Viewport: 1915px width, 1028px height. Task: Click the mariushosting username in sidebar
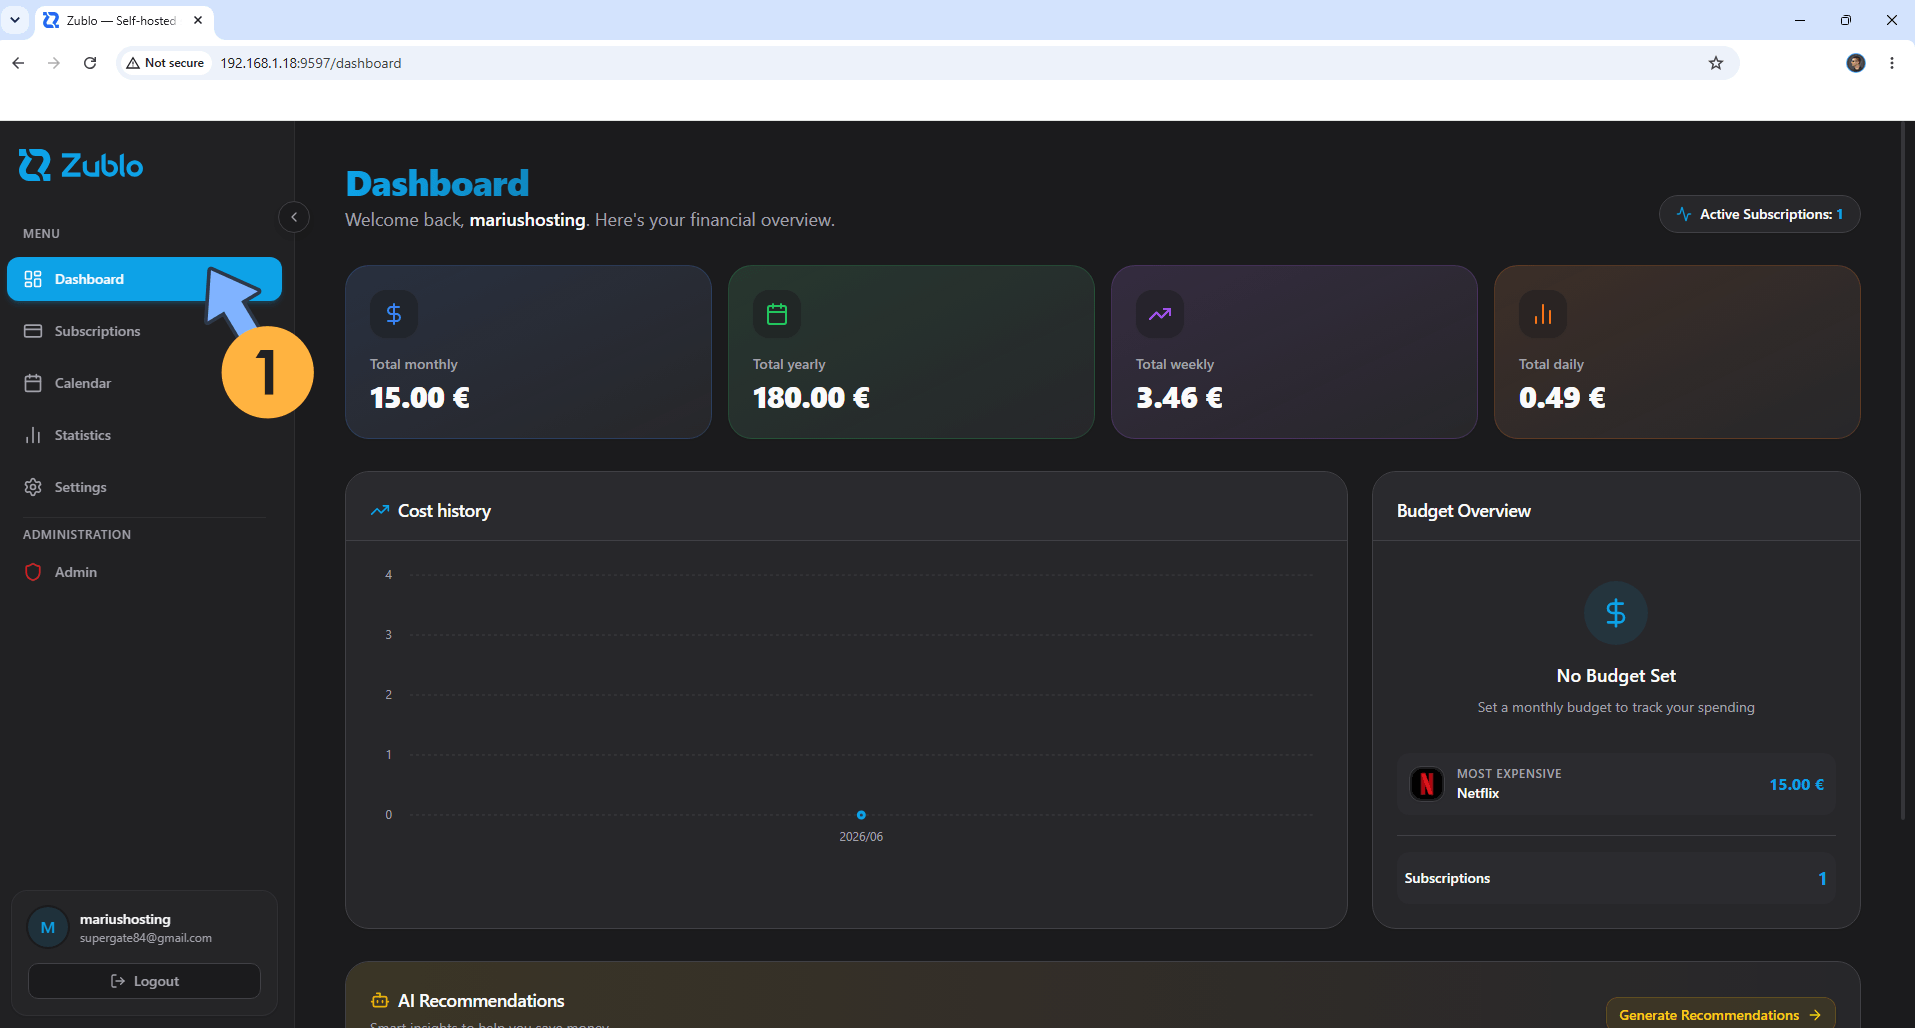125,919
